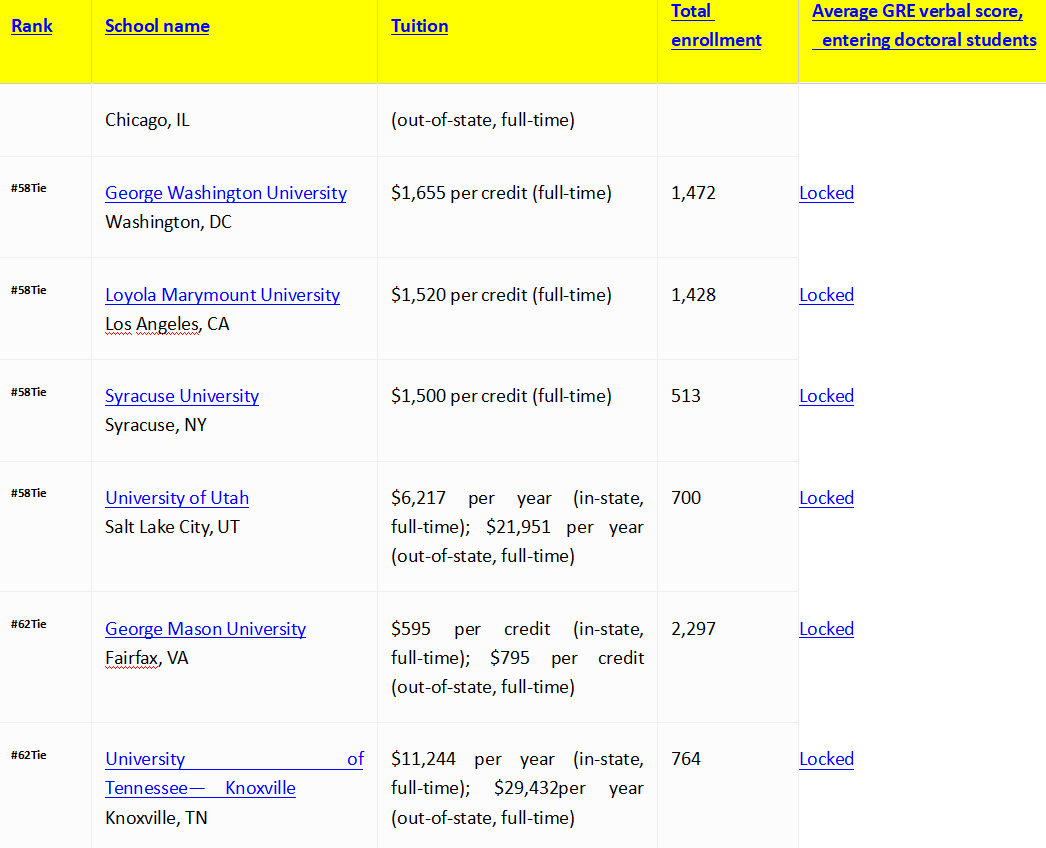Open the School name header link
The image size is (1046, 848).
click(x=157, y=26)
